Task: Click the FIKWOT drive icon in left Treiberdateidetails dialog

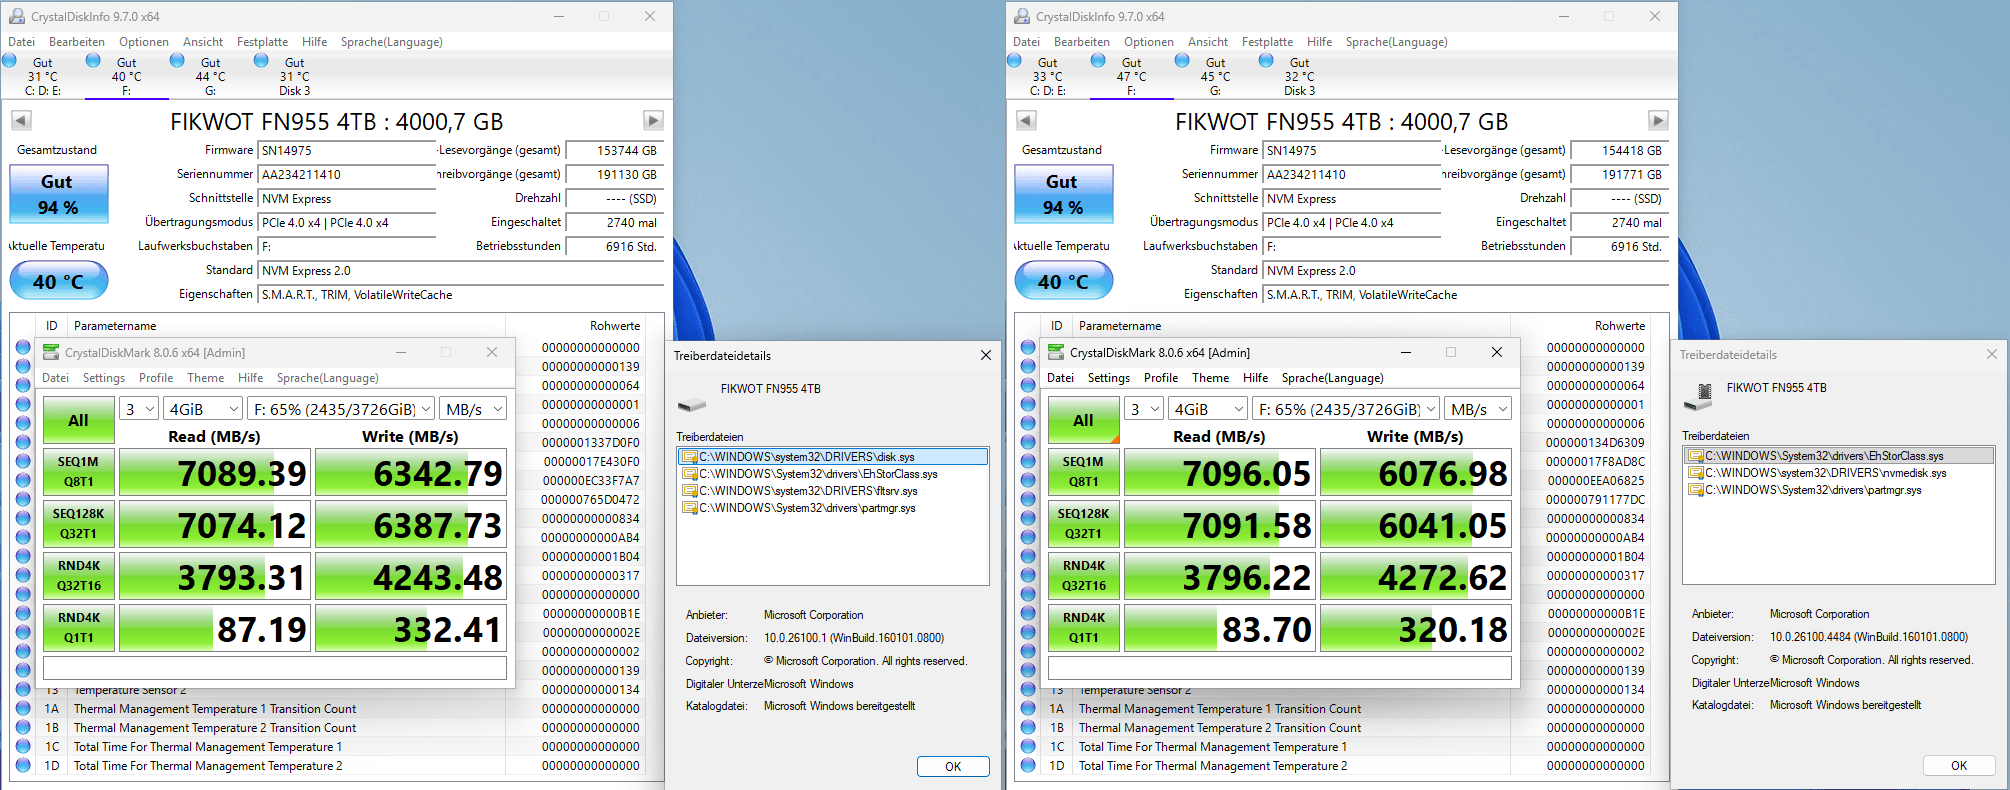Action: pyautogui.click(x=692, y=403)
